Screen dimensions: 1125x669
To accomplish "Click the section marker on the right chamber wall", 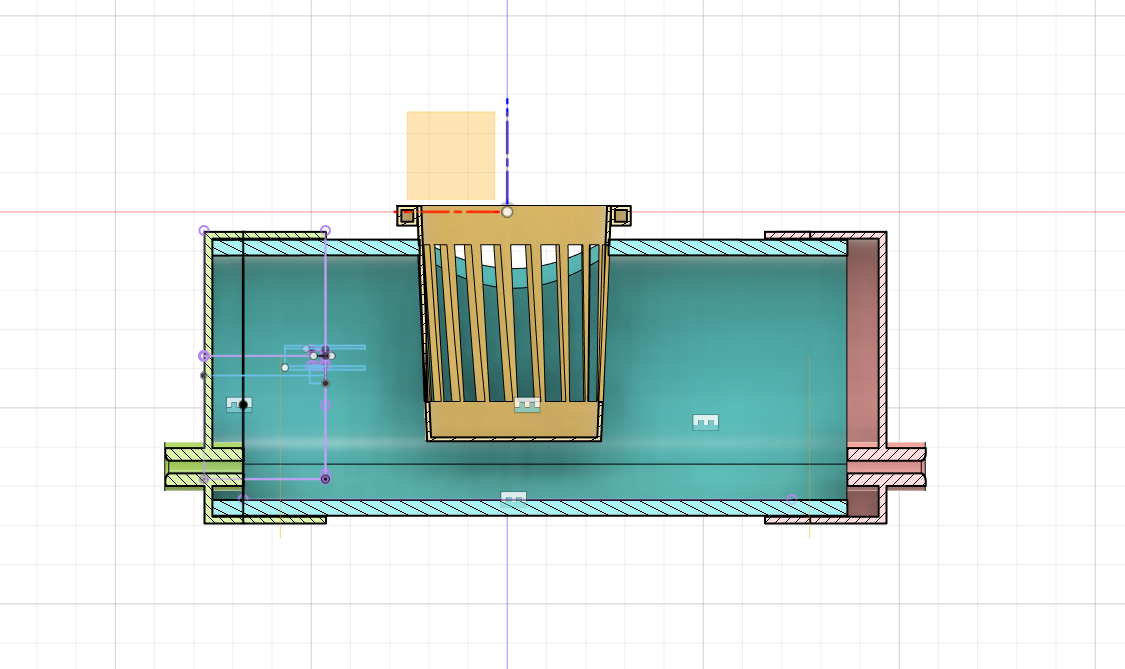I will click(705, 421).
